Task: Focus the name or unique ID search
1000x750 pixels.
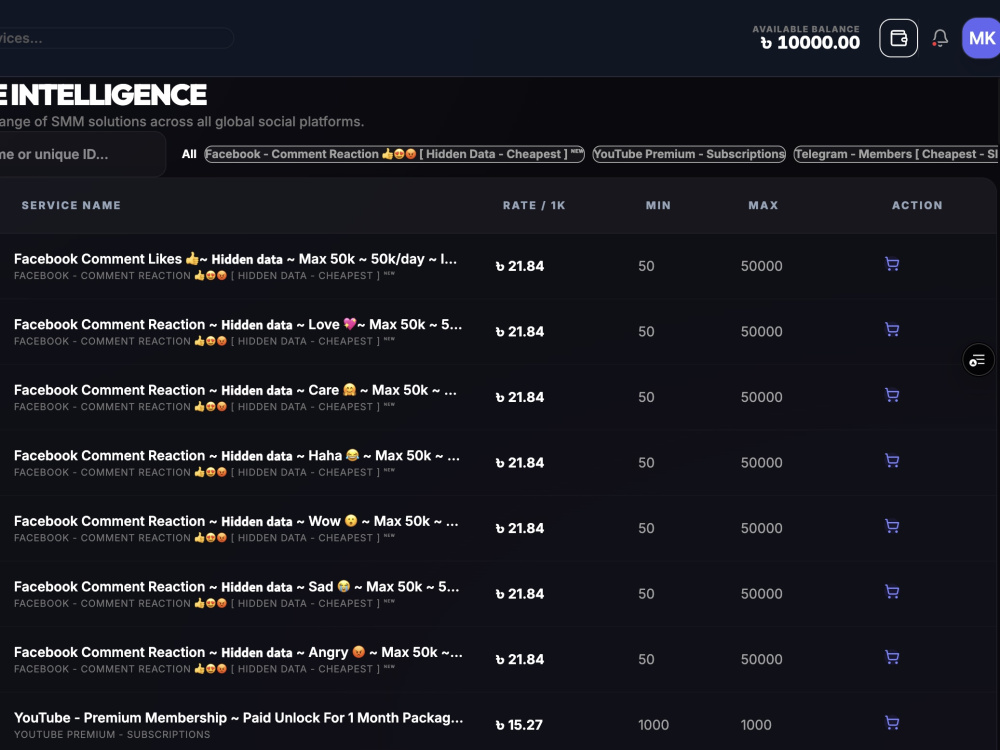Action: (x=80, y=154)
